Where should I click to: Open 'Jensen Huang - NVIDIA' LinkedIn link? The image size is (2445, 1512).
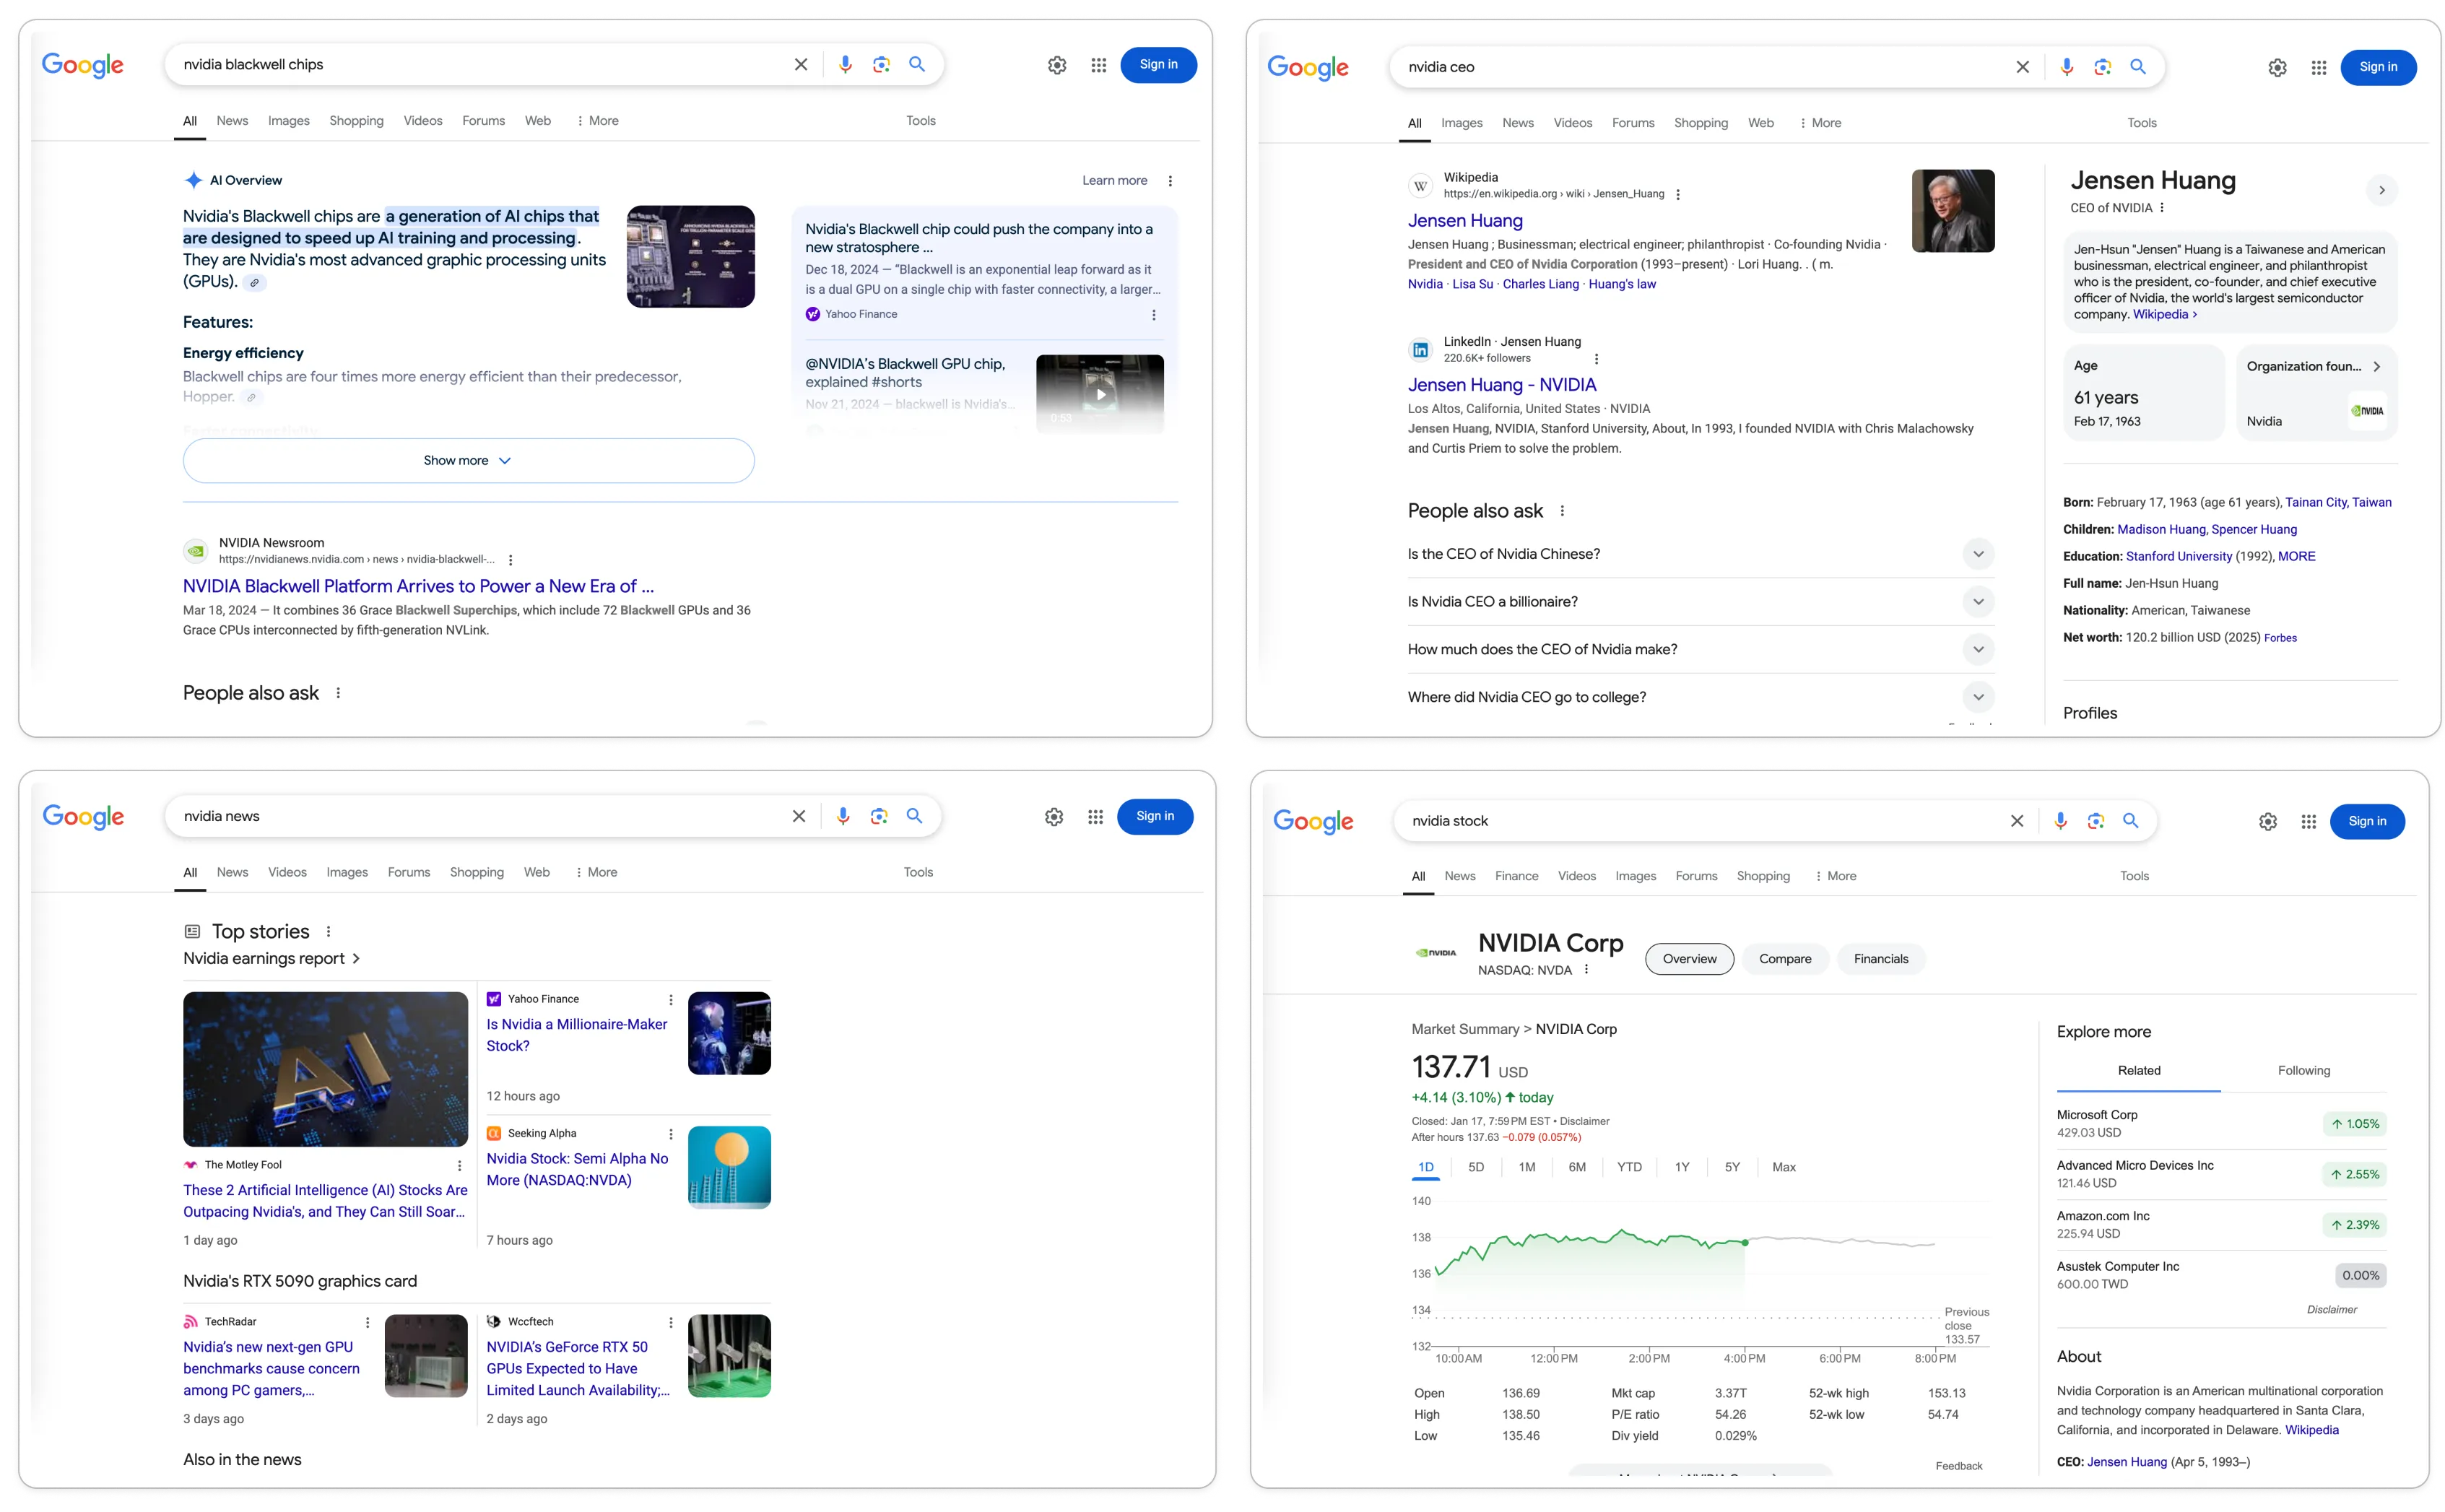[x=1501, y=385]
